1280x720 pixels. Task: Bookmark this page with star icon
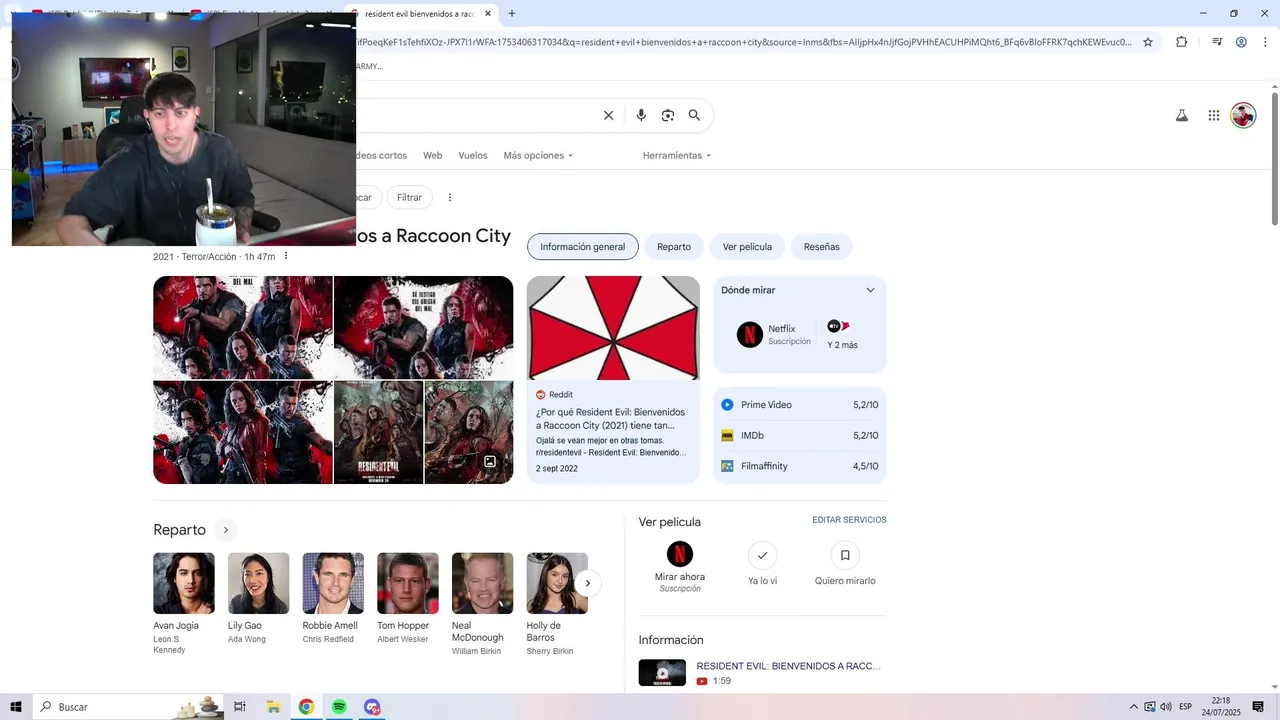tap(1148, 42)
